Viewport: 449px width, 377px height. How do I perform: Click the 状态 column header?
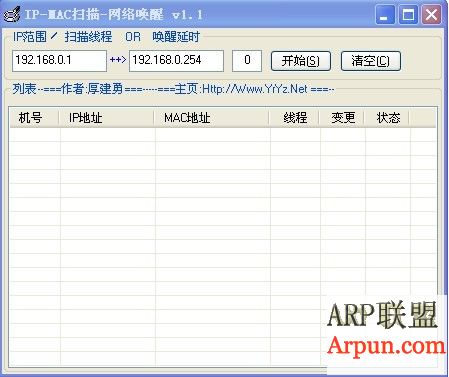pyautogui.click(x=387, y=118)
